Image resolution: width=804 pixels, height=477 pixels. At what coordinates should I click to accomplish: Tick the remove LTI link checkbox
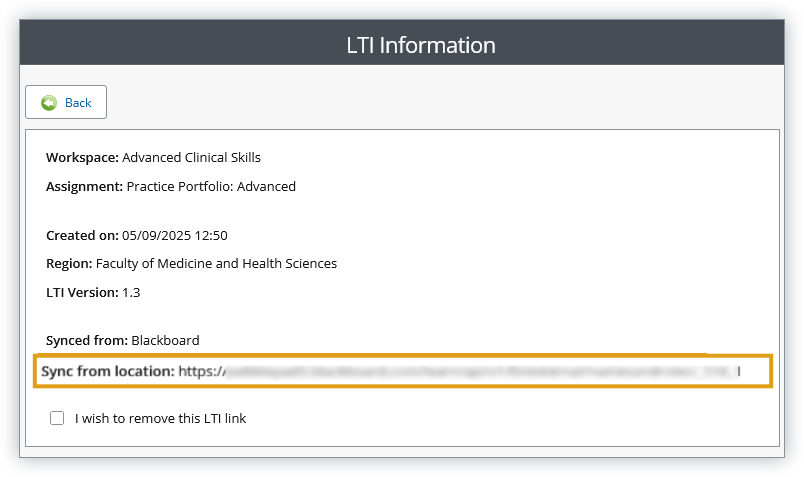click(57, 418)
